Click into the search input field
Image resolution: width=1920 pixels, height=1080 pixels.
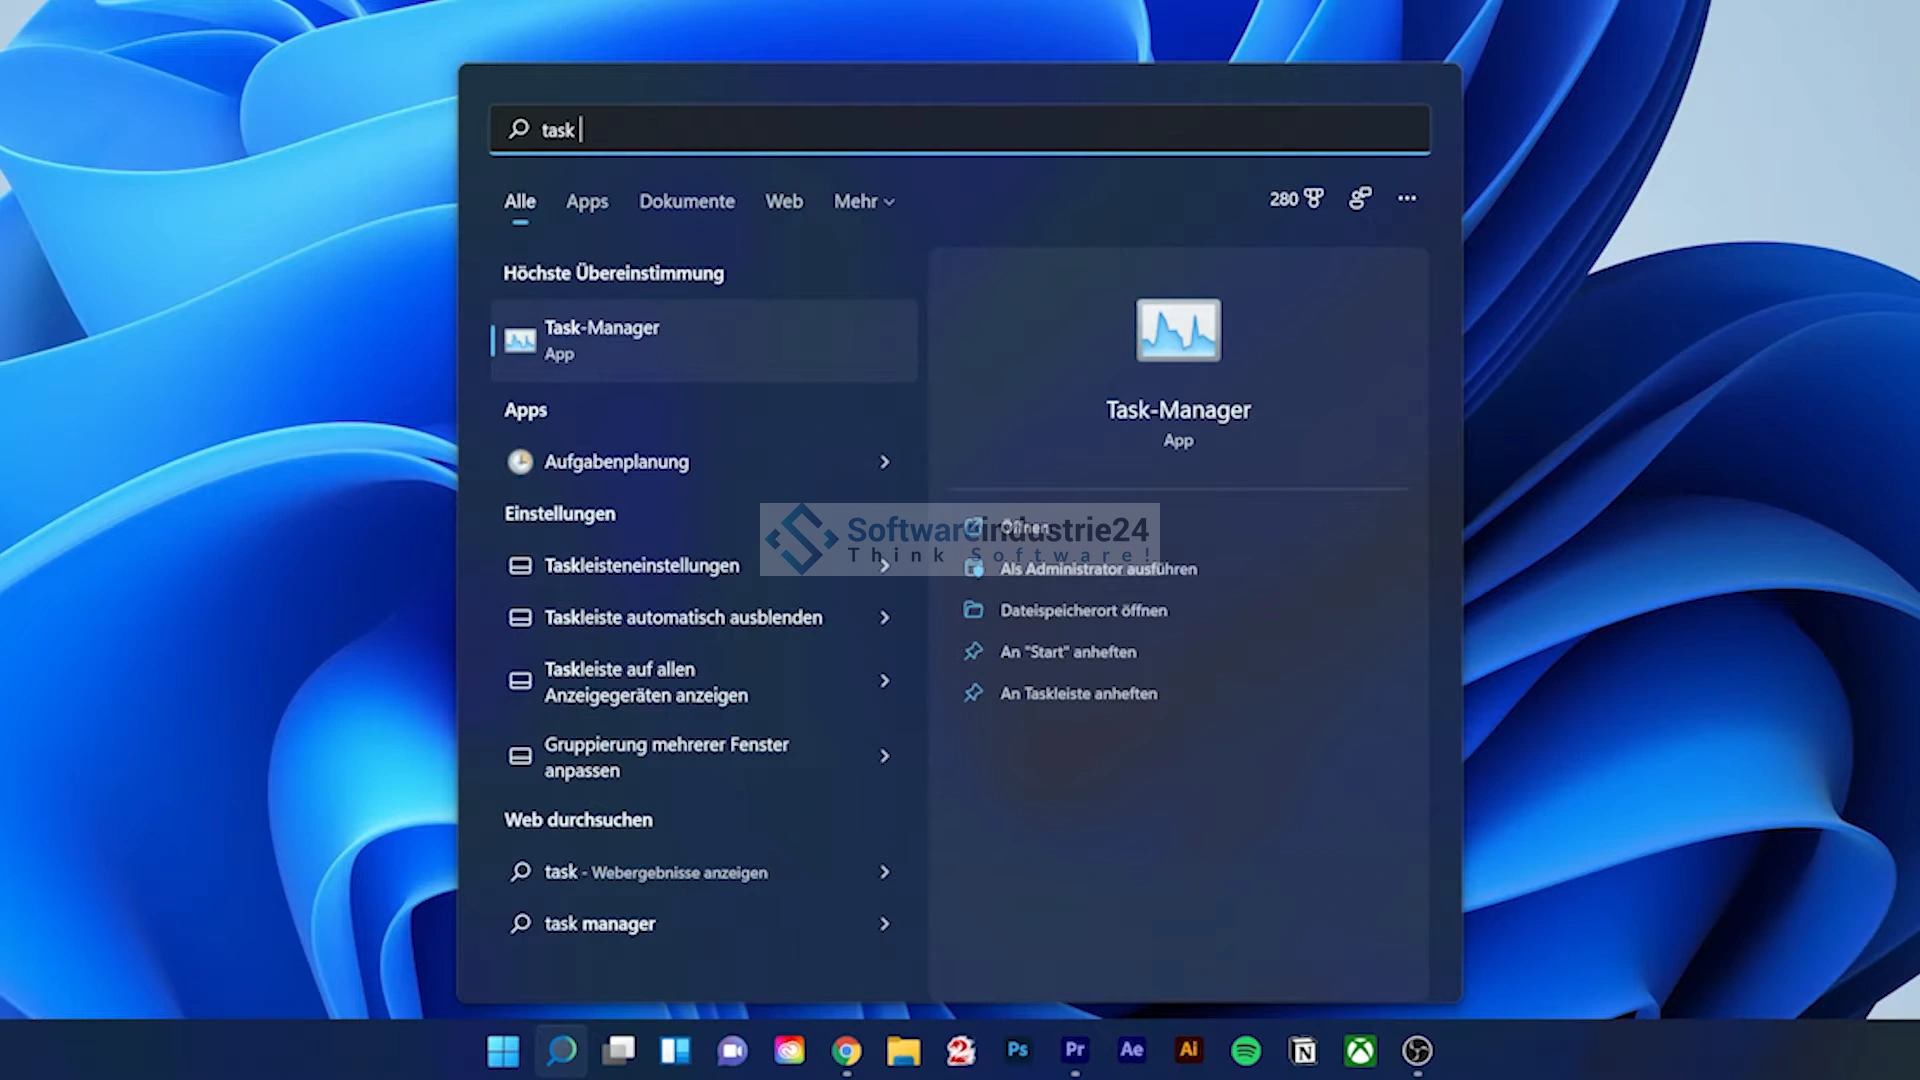pos(960,130)
